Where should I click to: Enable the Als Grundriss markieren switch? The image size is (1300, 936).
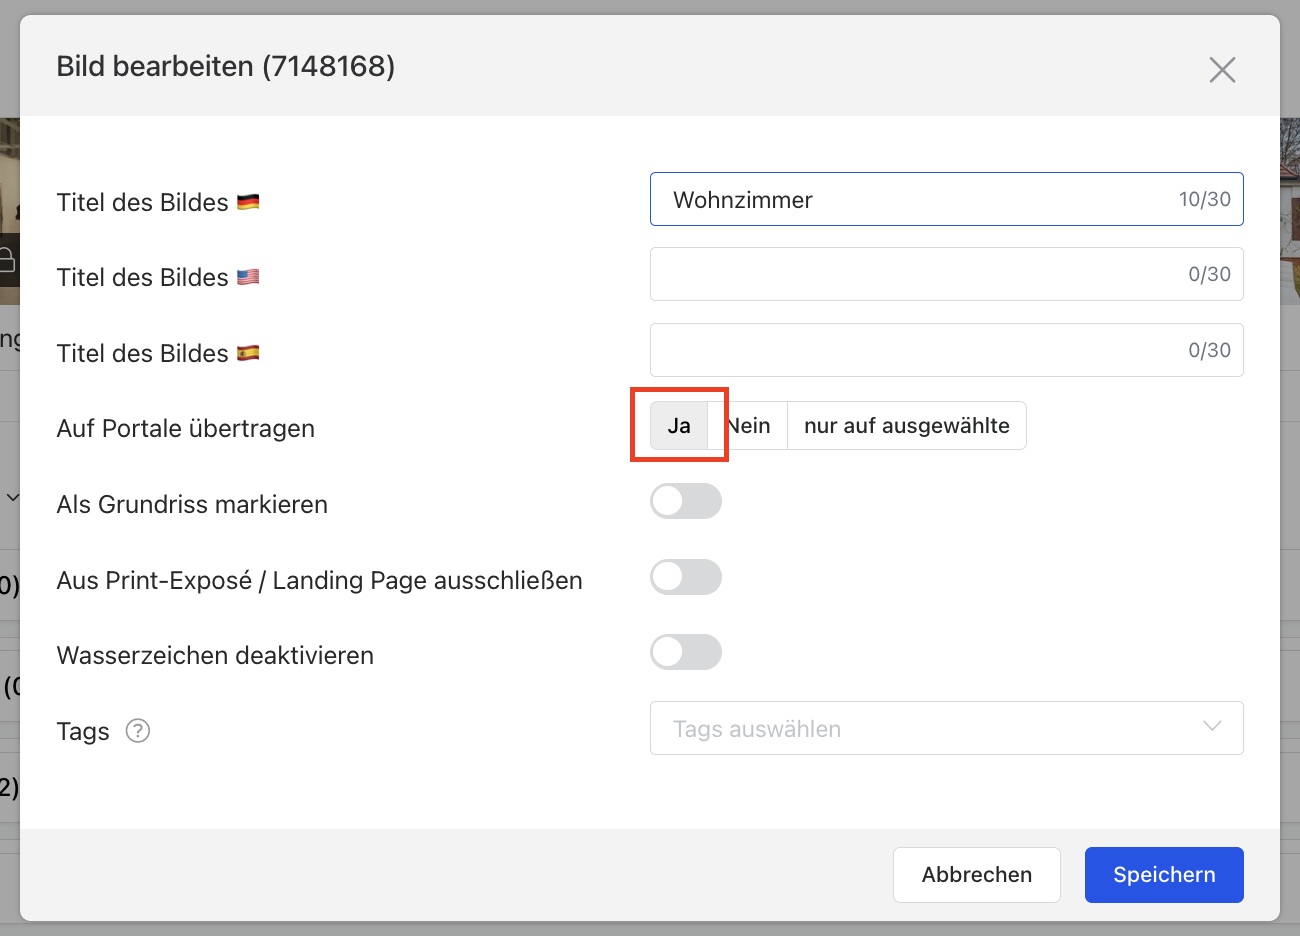686,501
